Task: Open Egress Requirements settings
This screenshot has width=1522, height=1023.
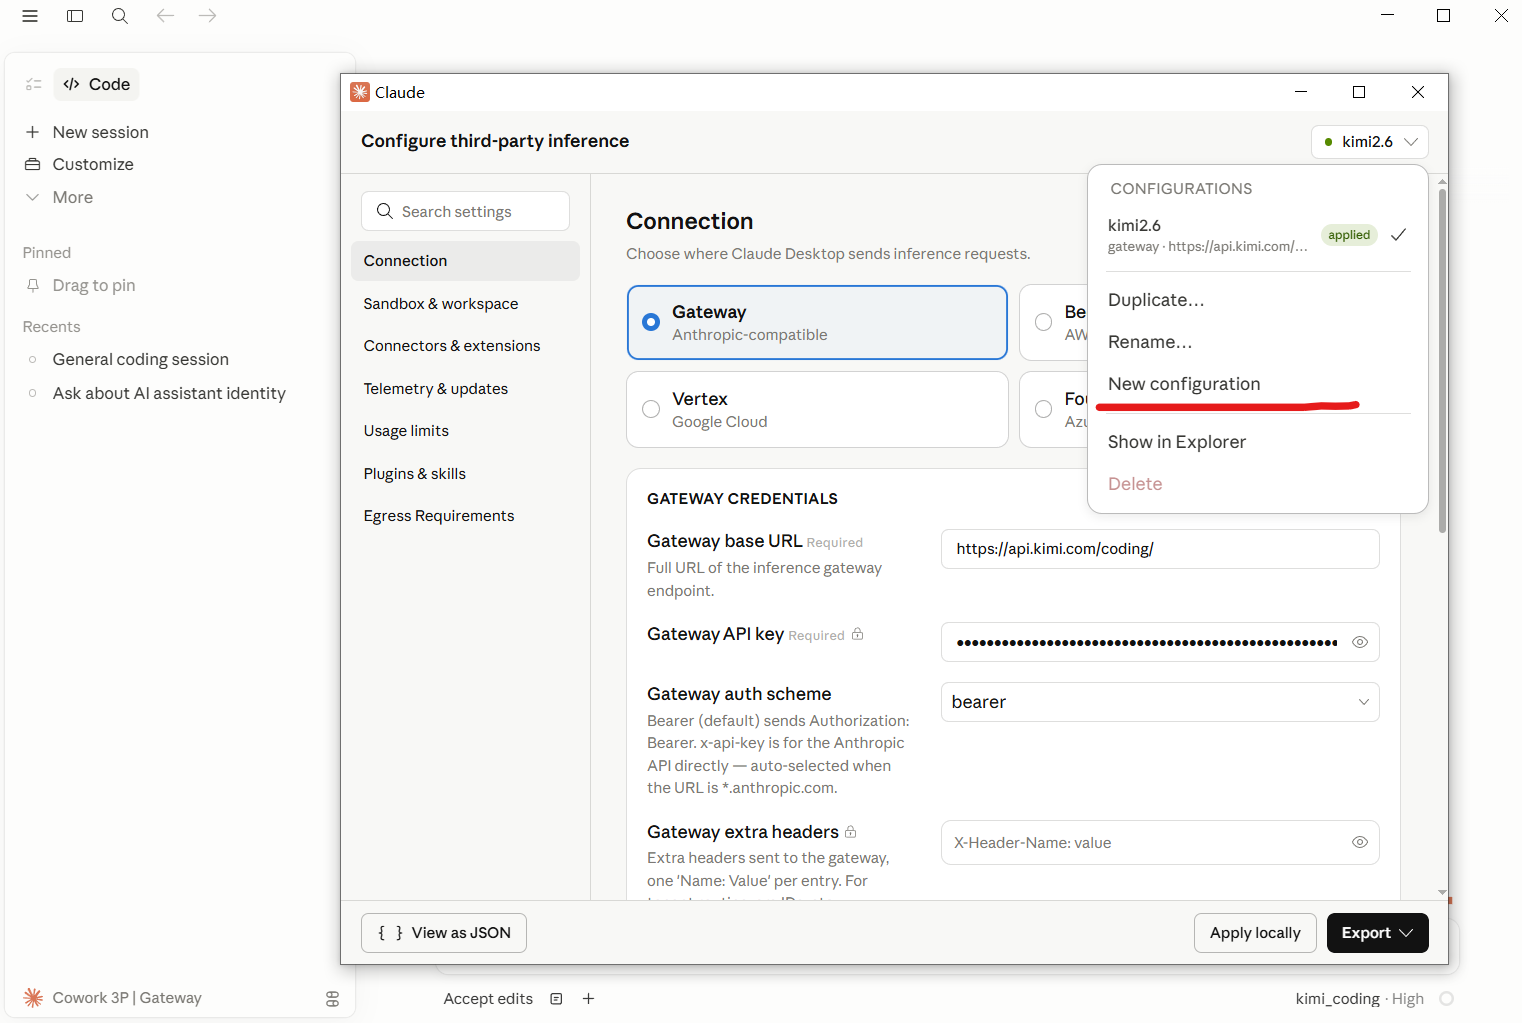Action: point(465,516)
